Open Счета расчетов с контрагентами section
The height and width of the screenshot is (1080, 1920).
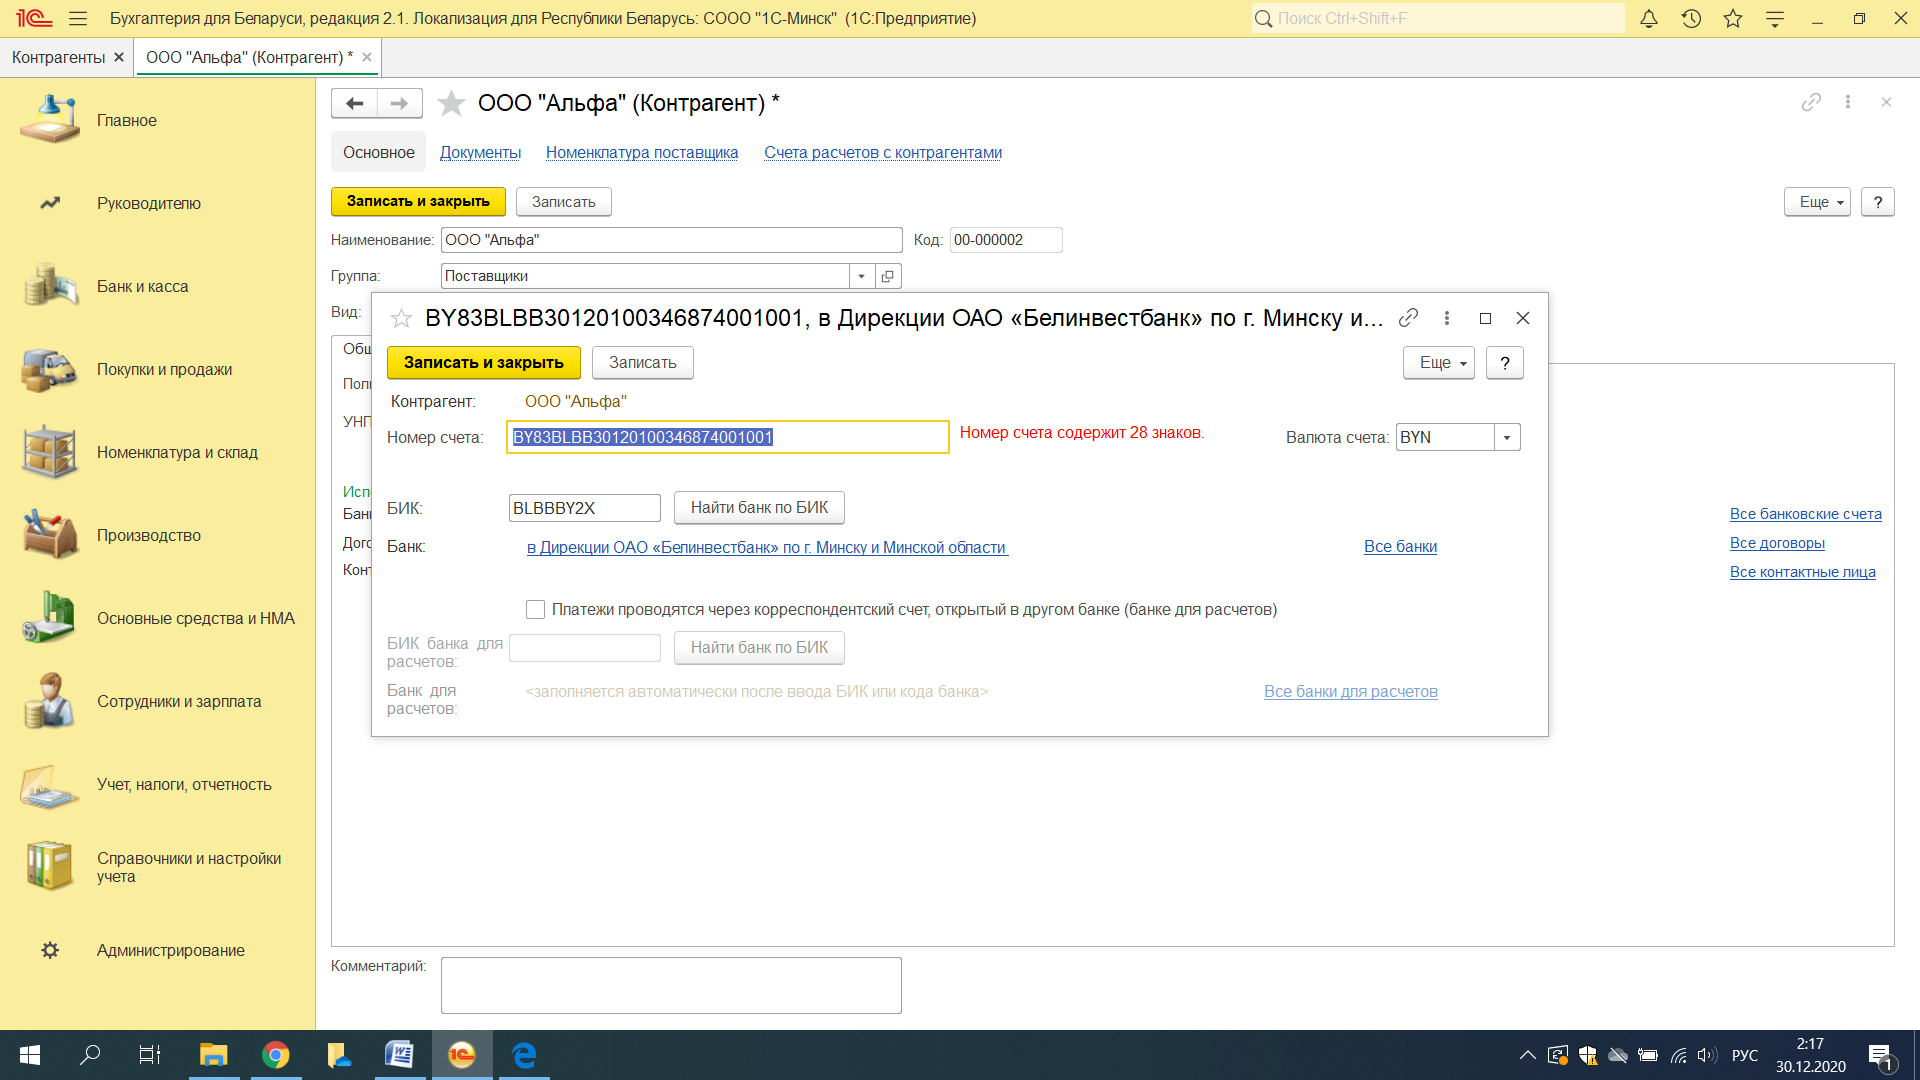(883, 152)
